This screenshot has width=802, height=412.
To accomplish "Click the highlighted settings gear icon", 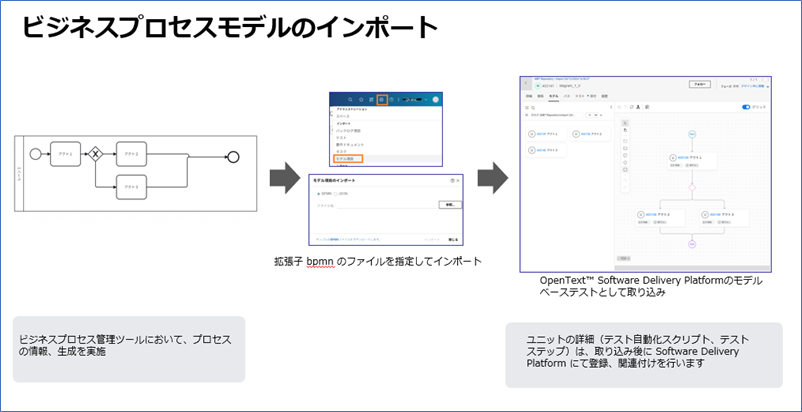I will (x=381, y=100).
